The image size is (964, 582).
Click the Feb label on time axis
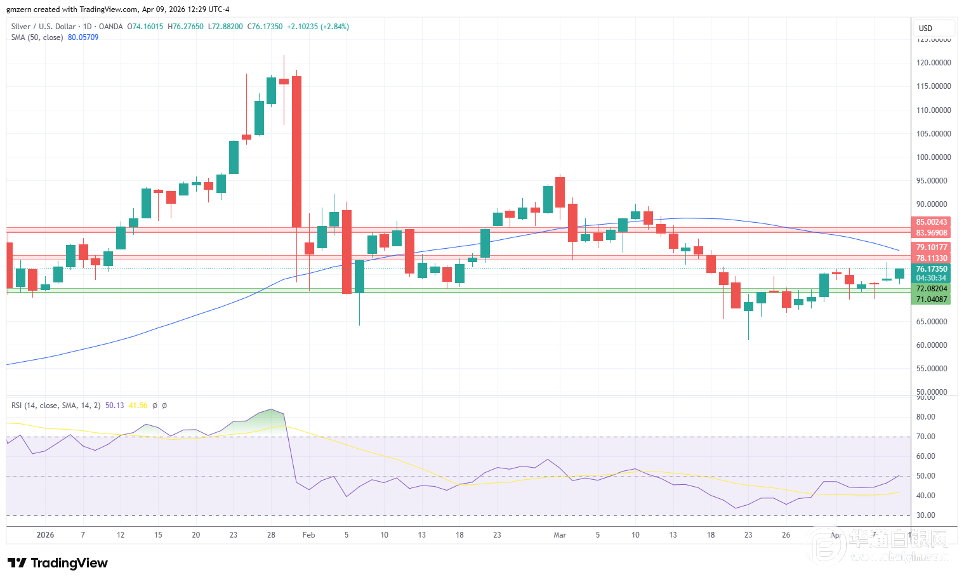pyautogui.click(x=309, y=536)
